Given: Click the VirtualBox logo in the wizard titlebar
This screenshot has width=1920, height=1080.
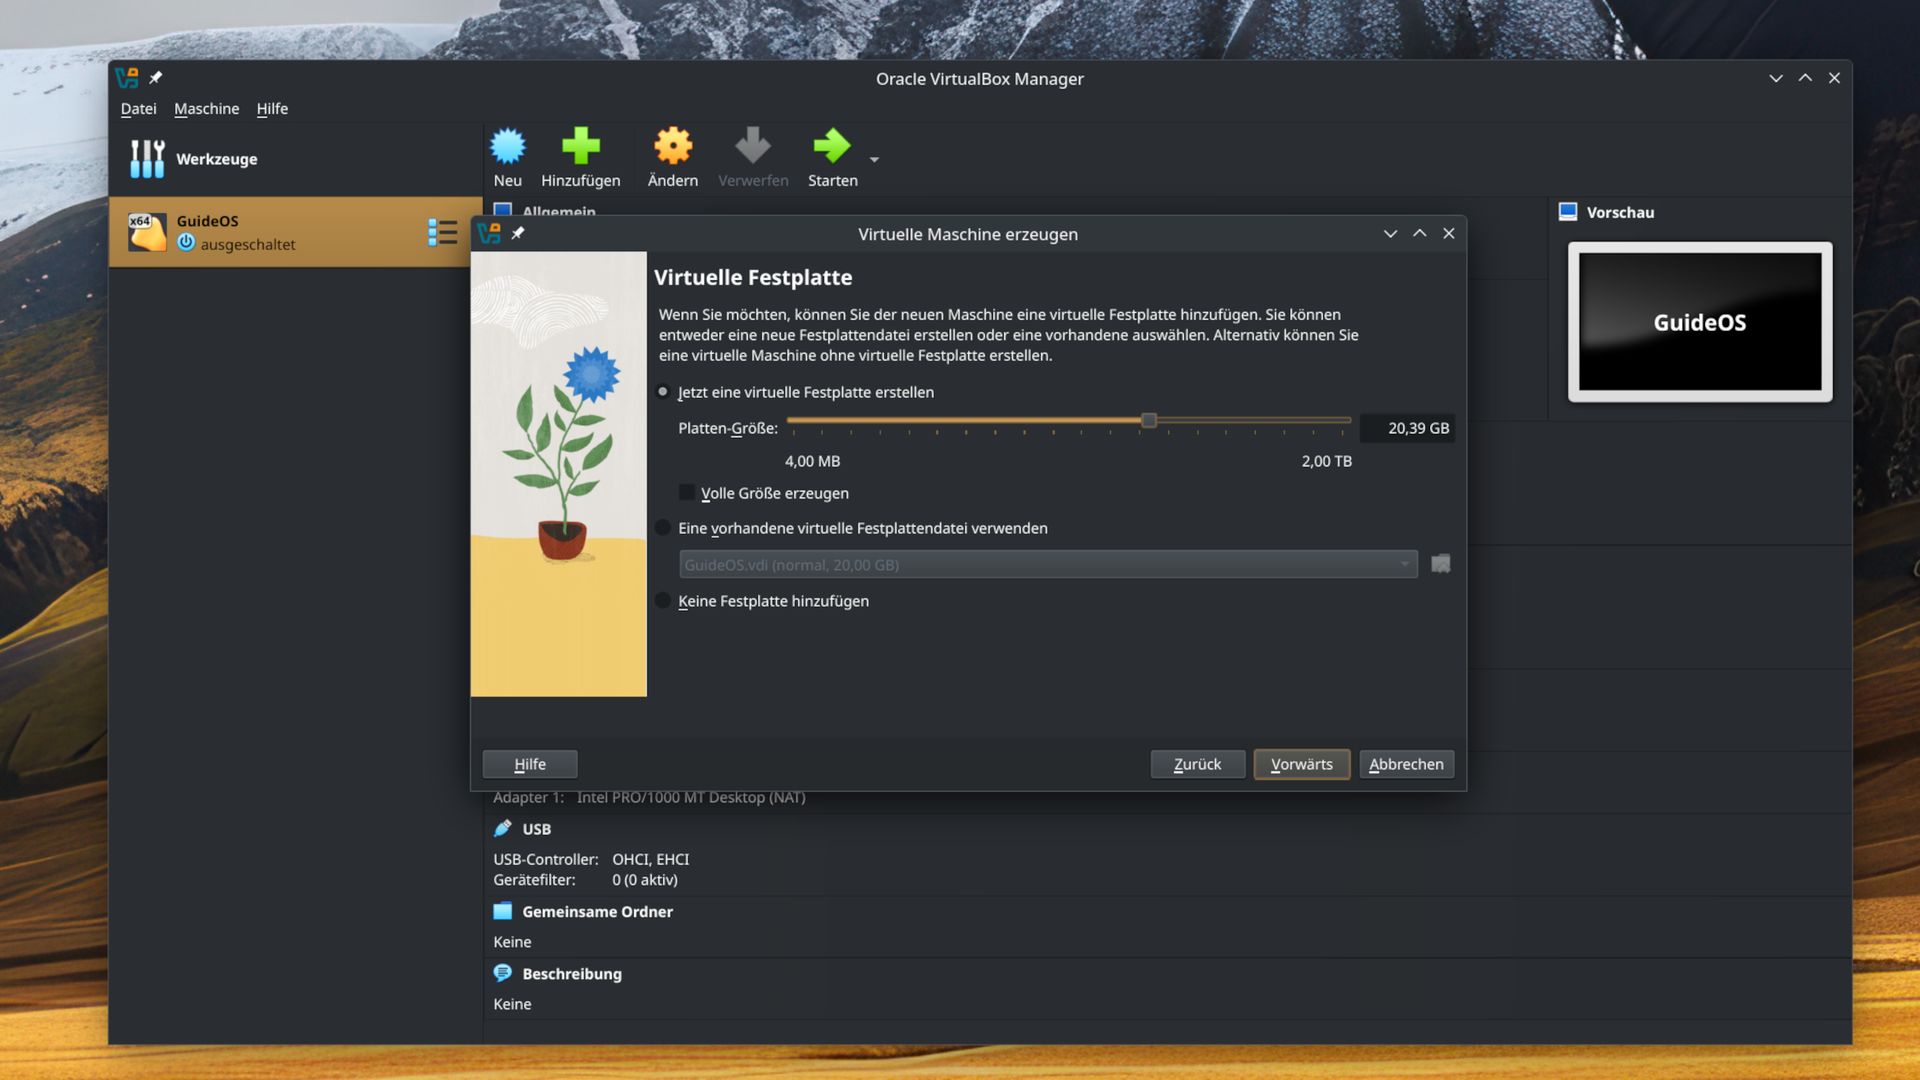Looking at the screenshot, I should click(489, 233).
